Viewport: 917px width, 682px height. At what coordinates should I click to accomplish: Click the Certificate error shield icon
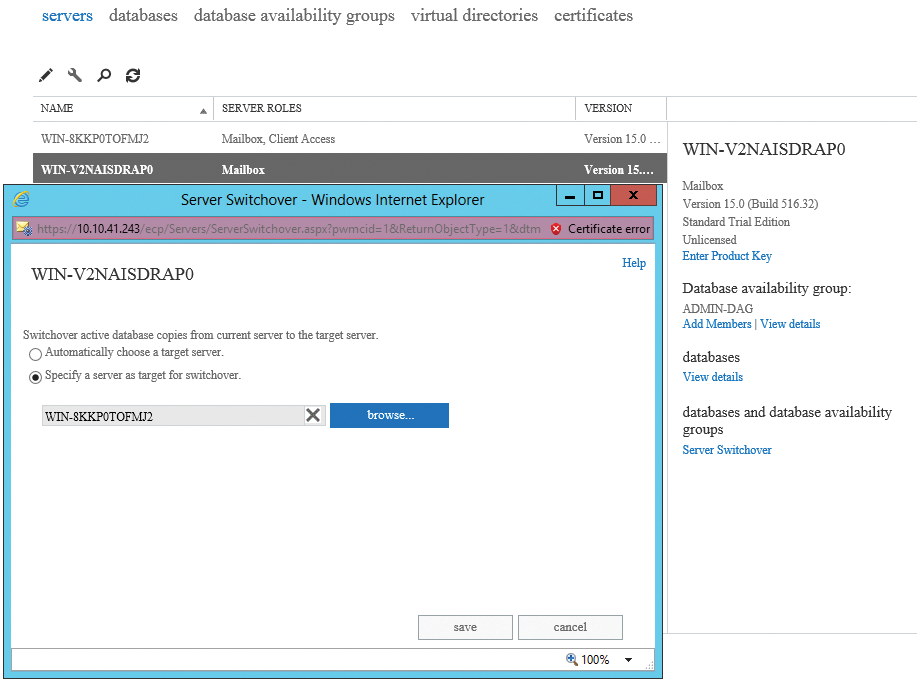(x=556, y=229)
